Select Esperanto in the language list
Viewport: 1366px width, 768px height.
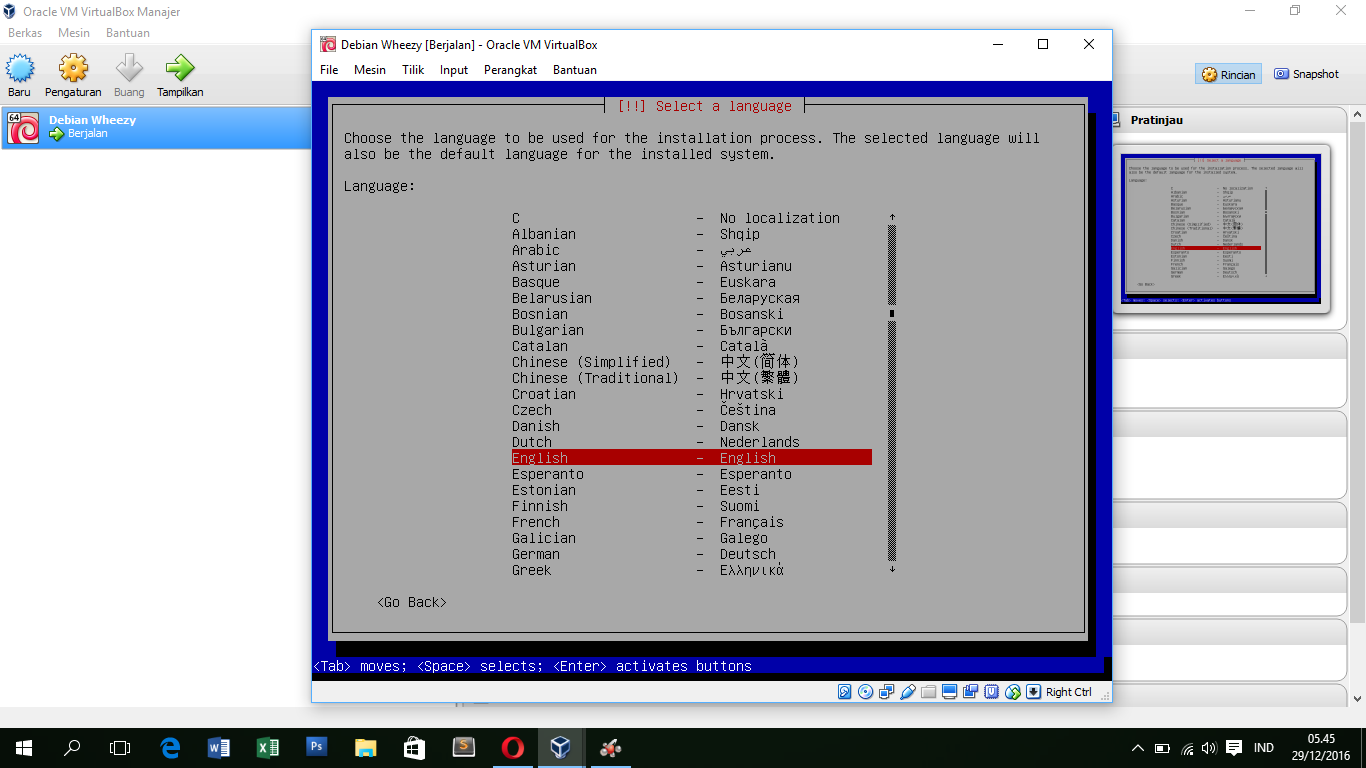pyautogui.click(x=692, y=474)
